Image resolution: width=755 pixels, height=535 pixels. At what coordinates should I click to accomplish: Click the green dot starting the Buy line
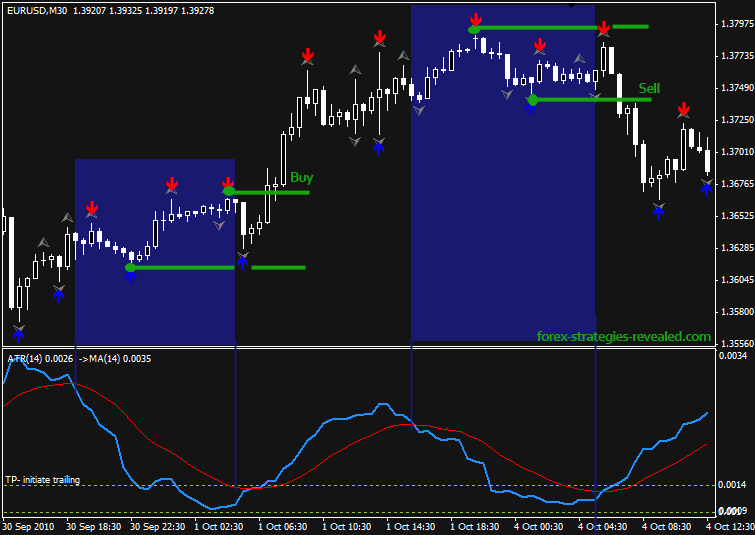pyautogui.click(x=229, y=192)
